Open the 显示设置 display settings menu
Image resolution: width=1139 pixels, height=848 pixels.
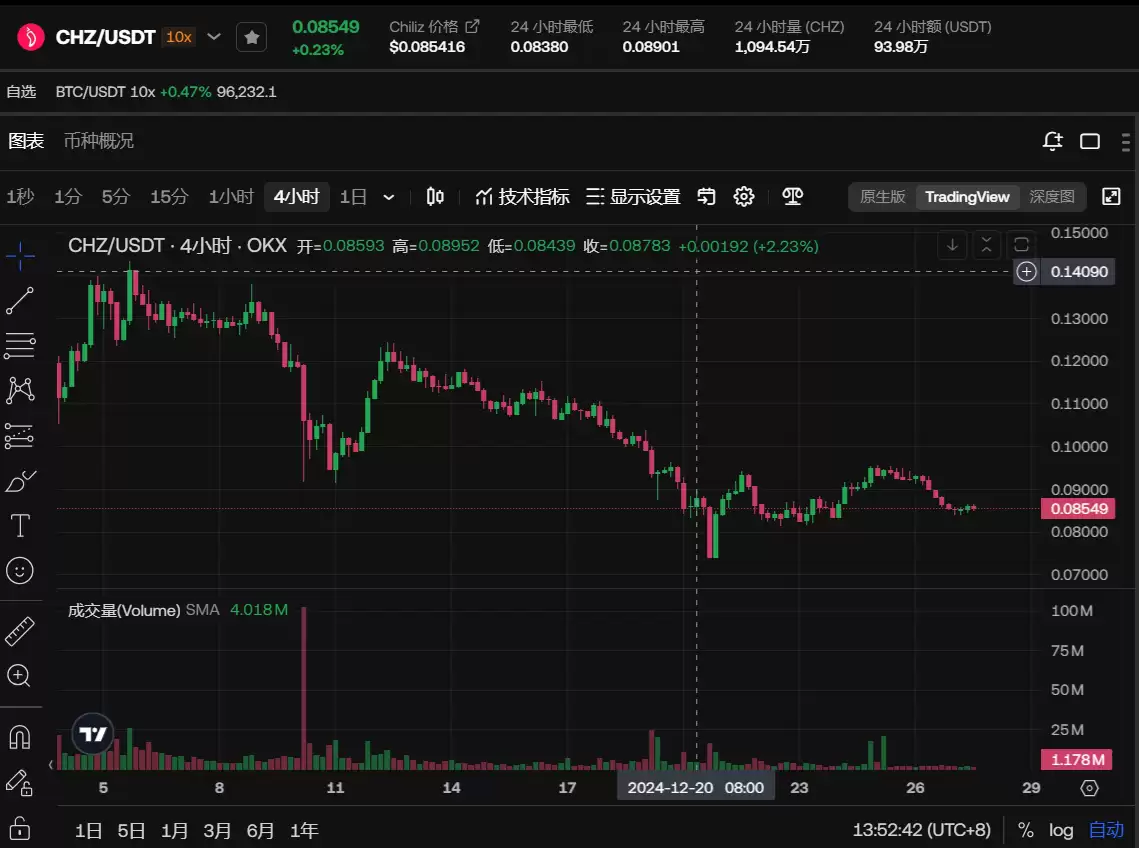click(x=633, y=197)
